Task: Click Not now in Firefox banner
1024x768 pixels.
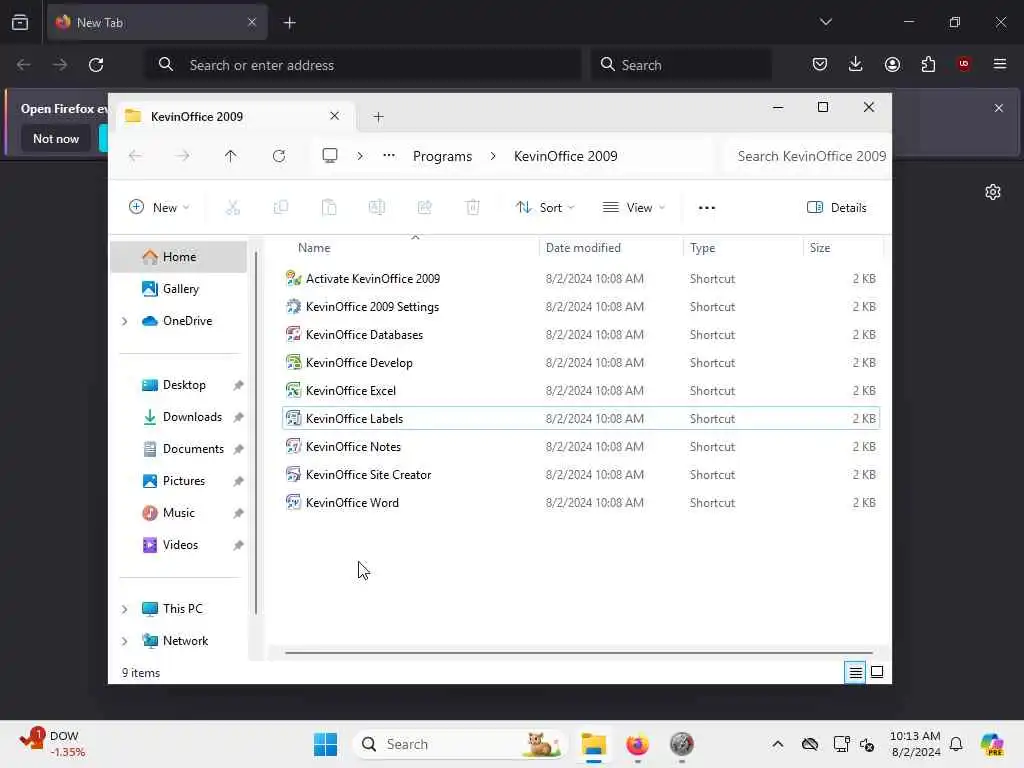Action: pyautogui.click(x=56, y=139)
